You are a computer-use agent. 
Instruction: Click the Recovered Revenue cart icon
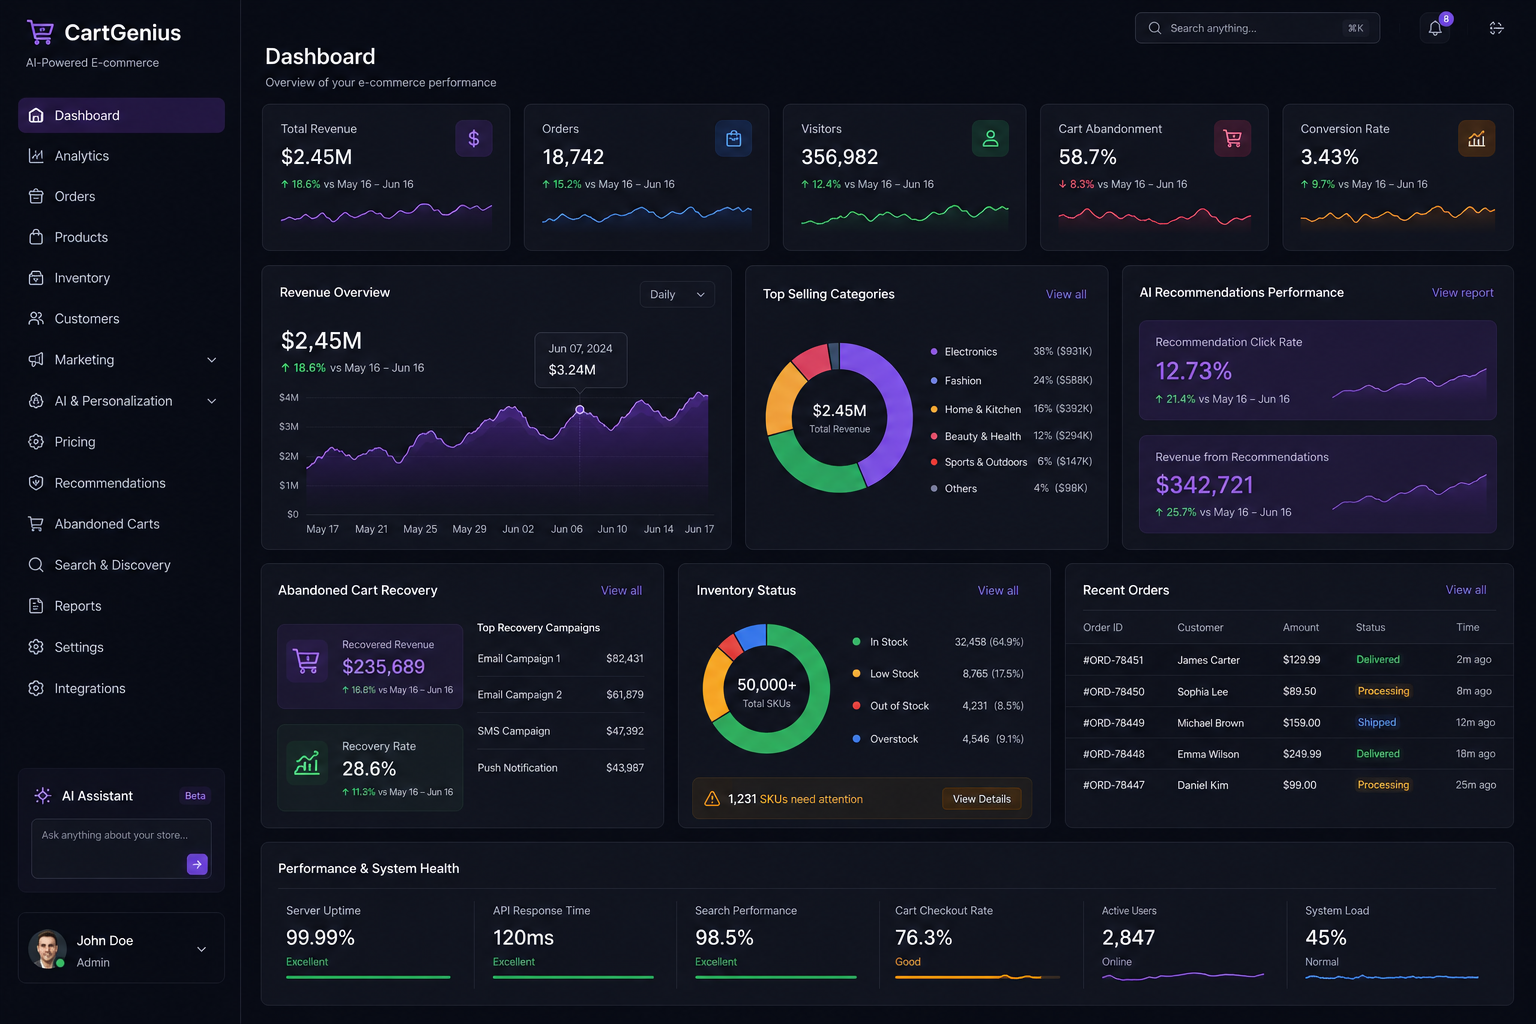[306, 661]
